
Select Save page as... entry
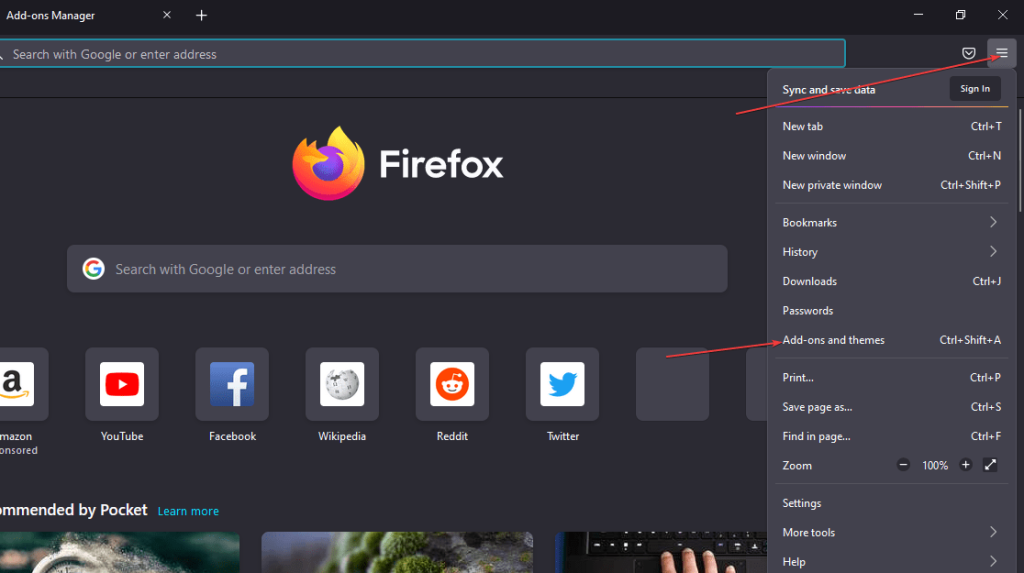pyautogui.click(x=891, y=406)
